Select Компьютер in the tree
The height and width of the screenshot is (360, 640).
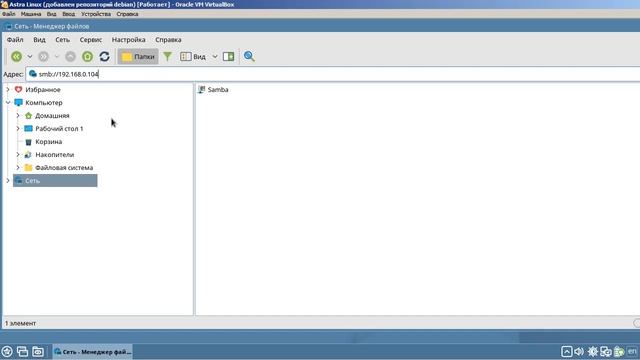pyautogui.click(x=44, y=102)
